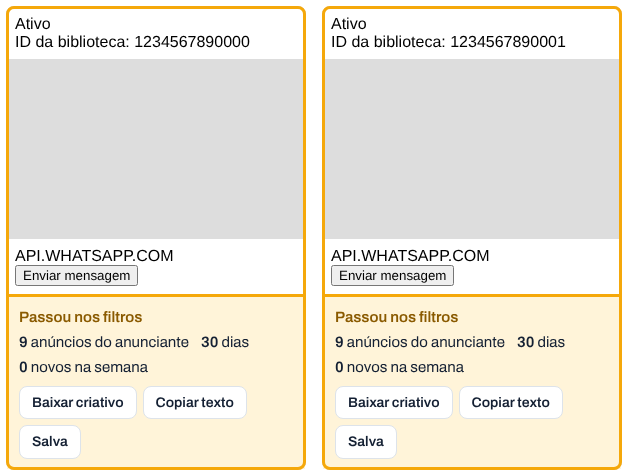Click '9 anúncios do anunciante' in left card
Image resolution: width=630 pixels, height=470 pixels.
pyautogui.click(x=104, y=342)
